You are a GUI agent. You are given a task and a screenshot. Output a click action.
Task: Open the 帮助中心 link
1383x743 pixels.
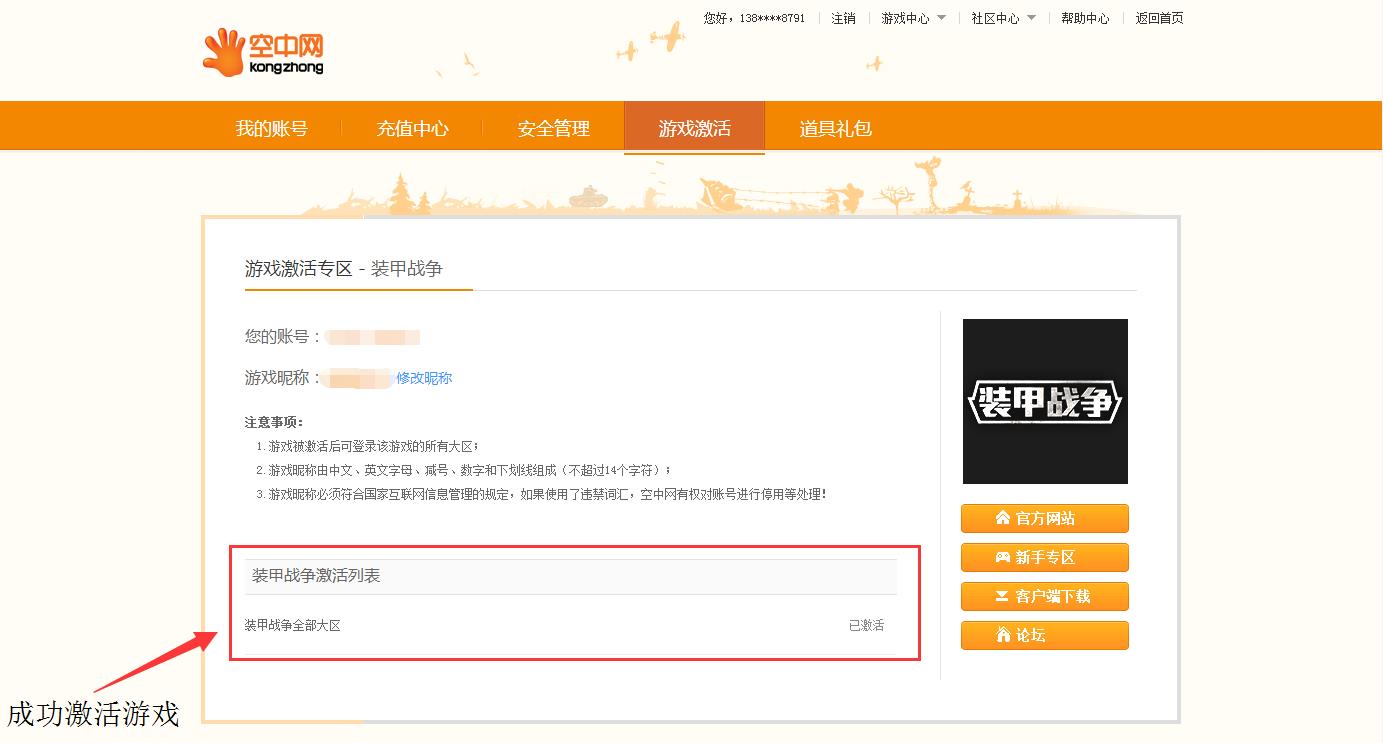1085,18
